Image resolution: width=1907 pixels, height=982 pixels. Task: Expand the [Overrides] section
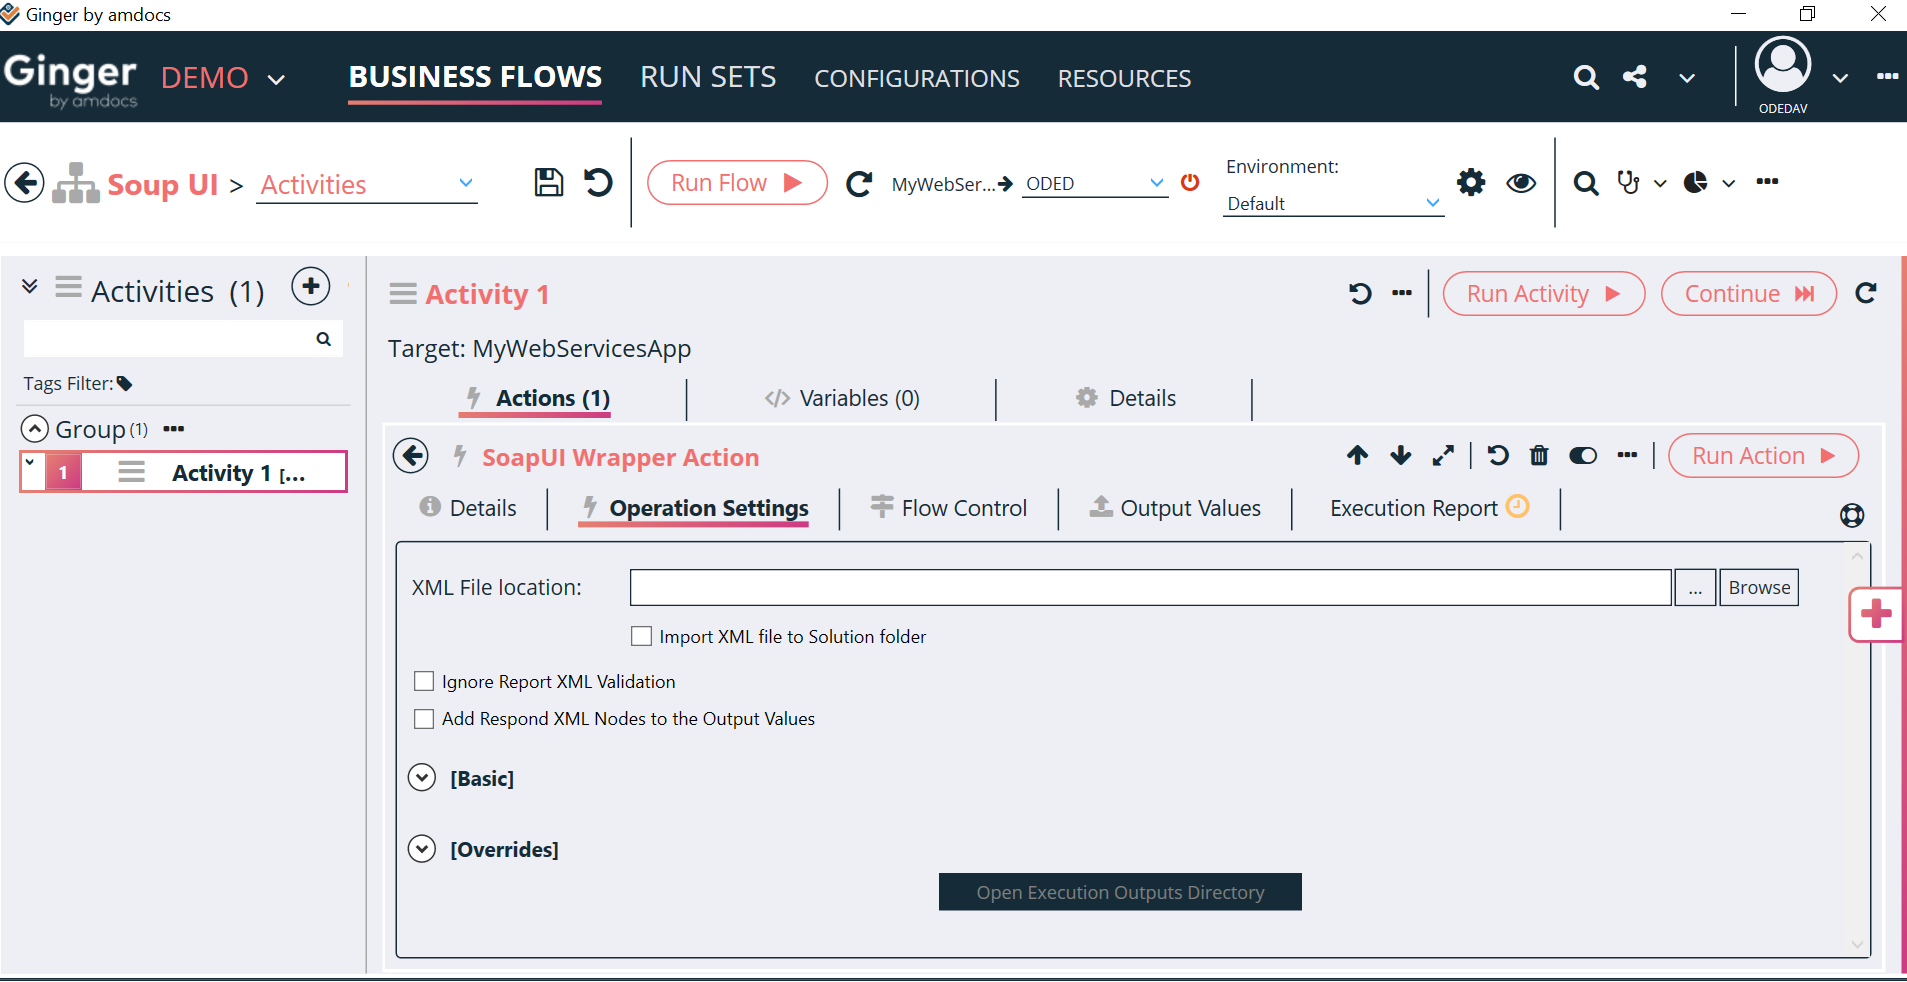(x=422, y=849)
